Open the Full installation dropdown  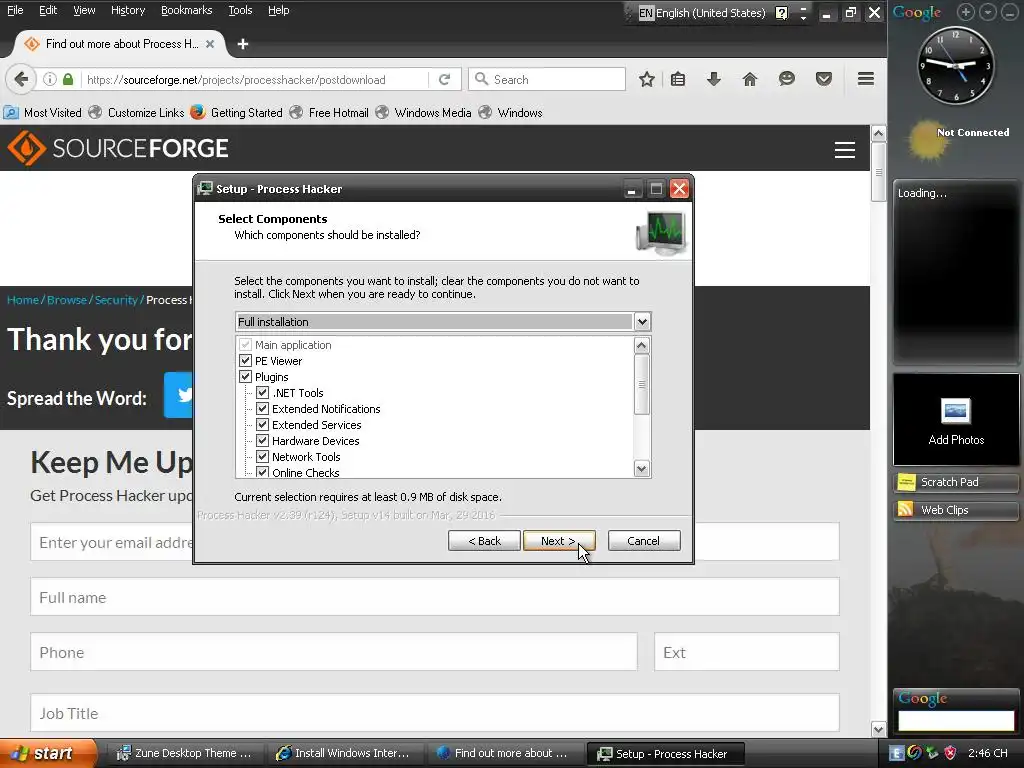coord(642,321)
